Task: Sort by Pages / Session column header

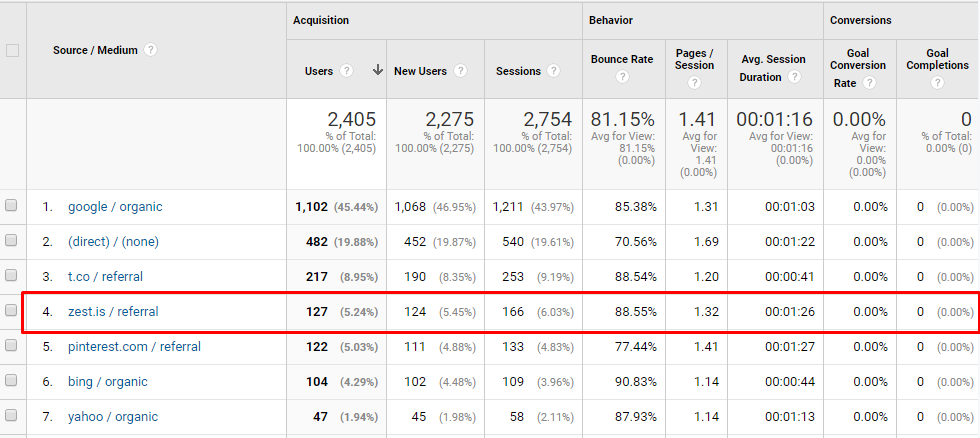Action: click(694, 59)
